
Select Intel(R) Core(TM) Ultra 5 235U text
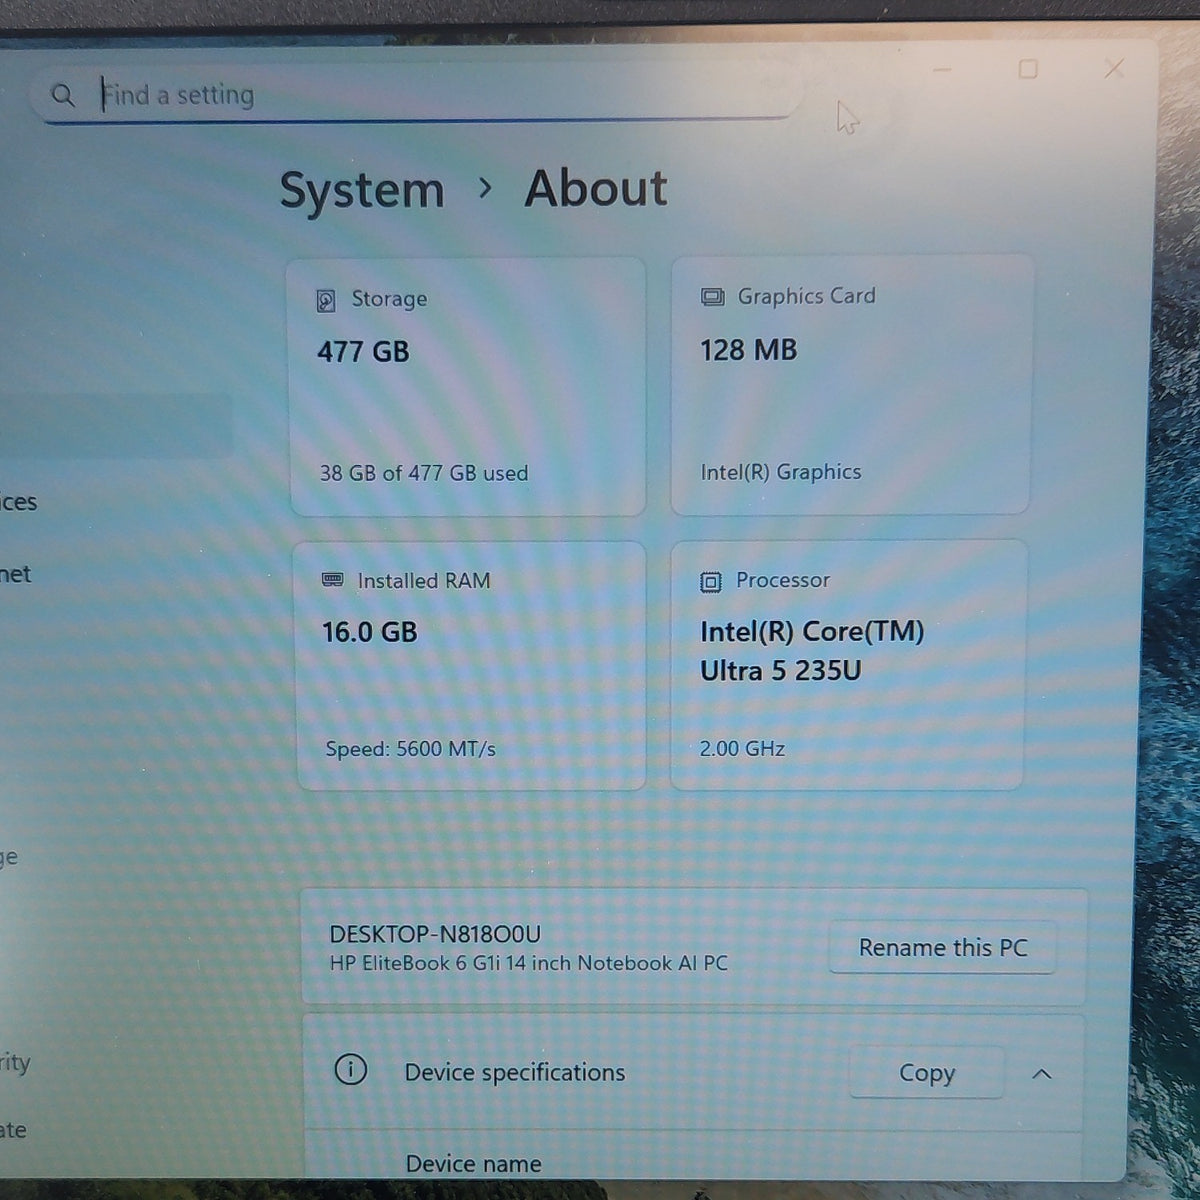point(812,651)
